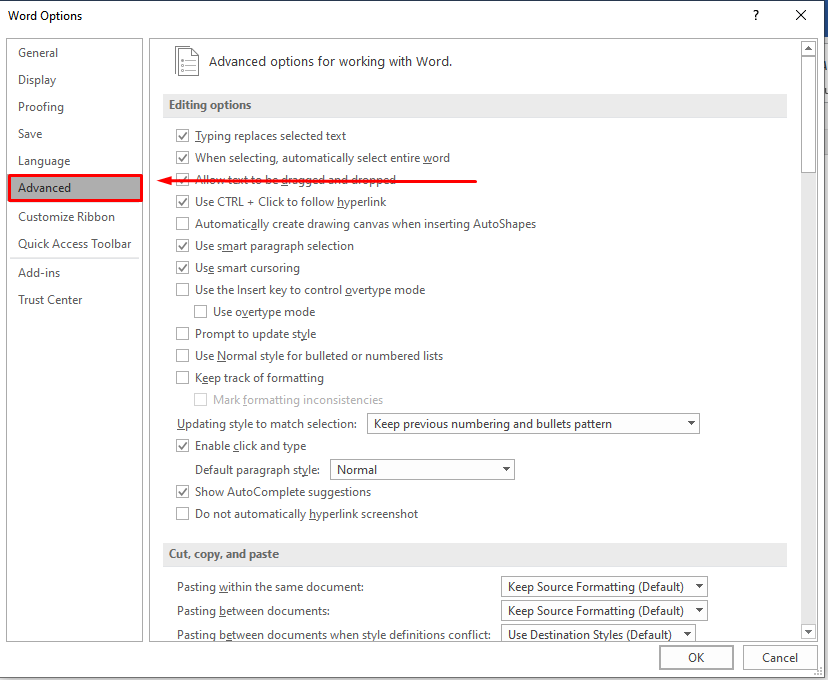This screenshot has width=828, height=680.
Task: Click the vertical scrollbar thumb
Action: [x=808, y=114]
